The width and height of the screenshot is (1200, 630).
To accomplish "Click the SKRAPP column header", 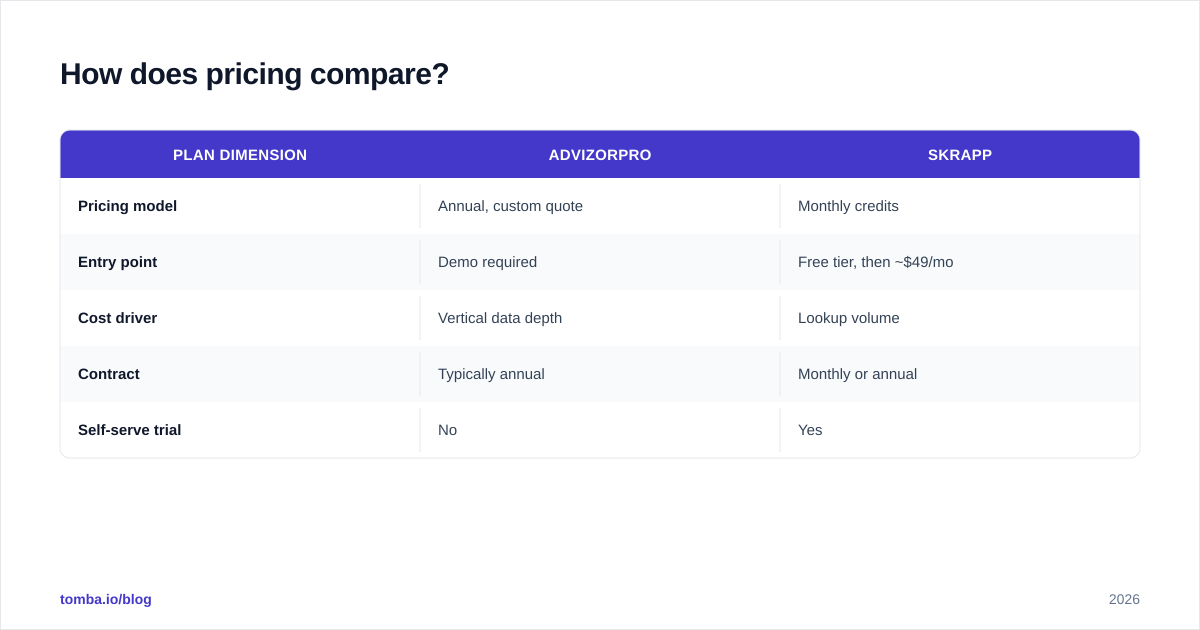I will click(x=960, y=155).
